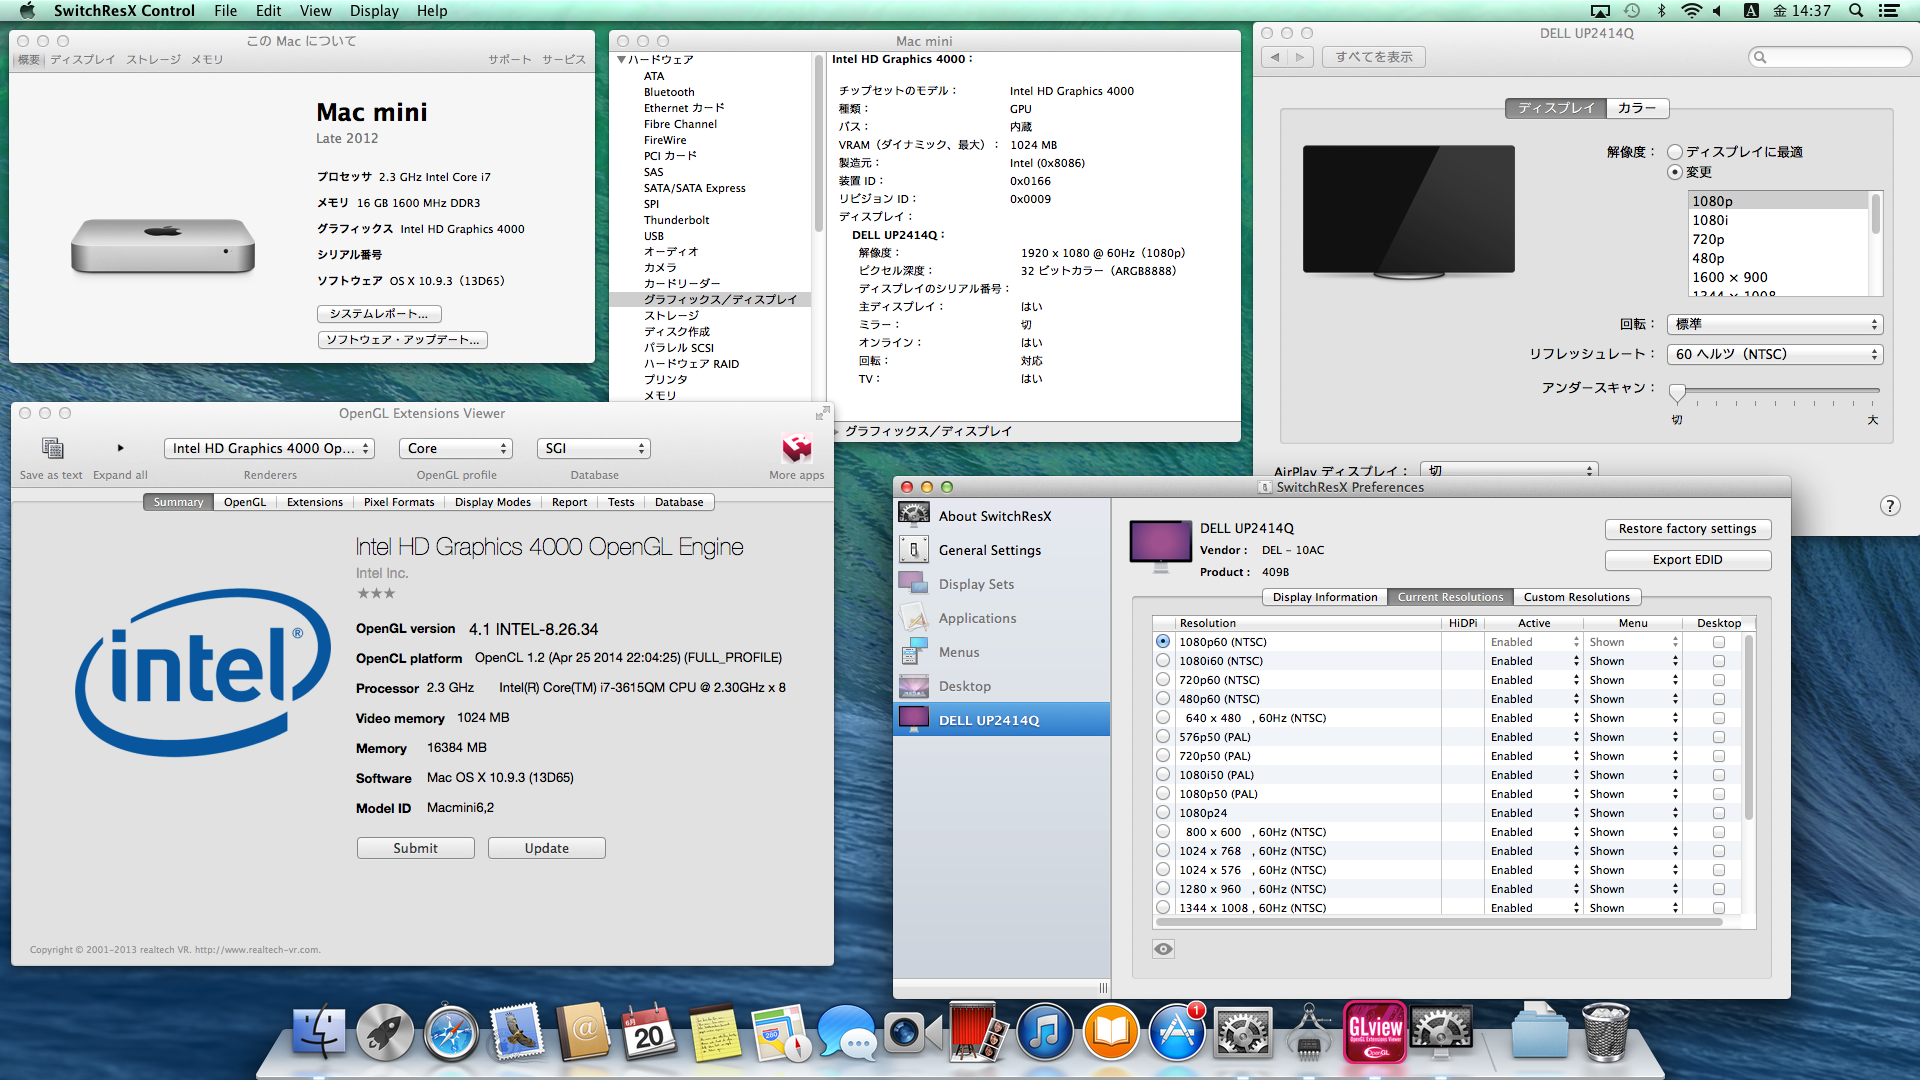Click the eye icon below resolution list
1920x1080 pixels.
(x=1163, y=949)
